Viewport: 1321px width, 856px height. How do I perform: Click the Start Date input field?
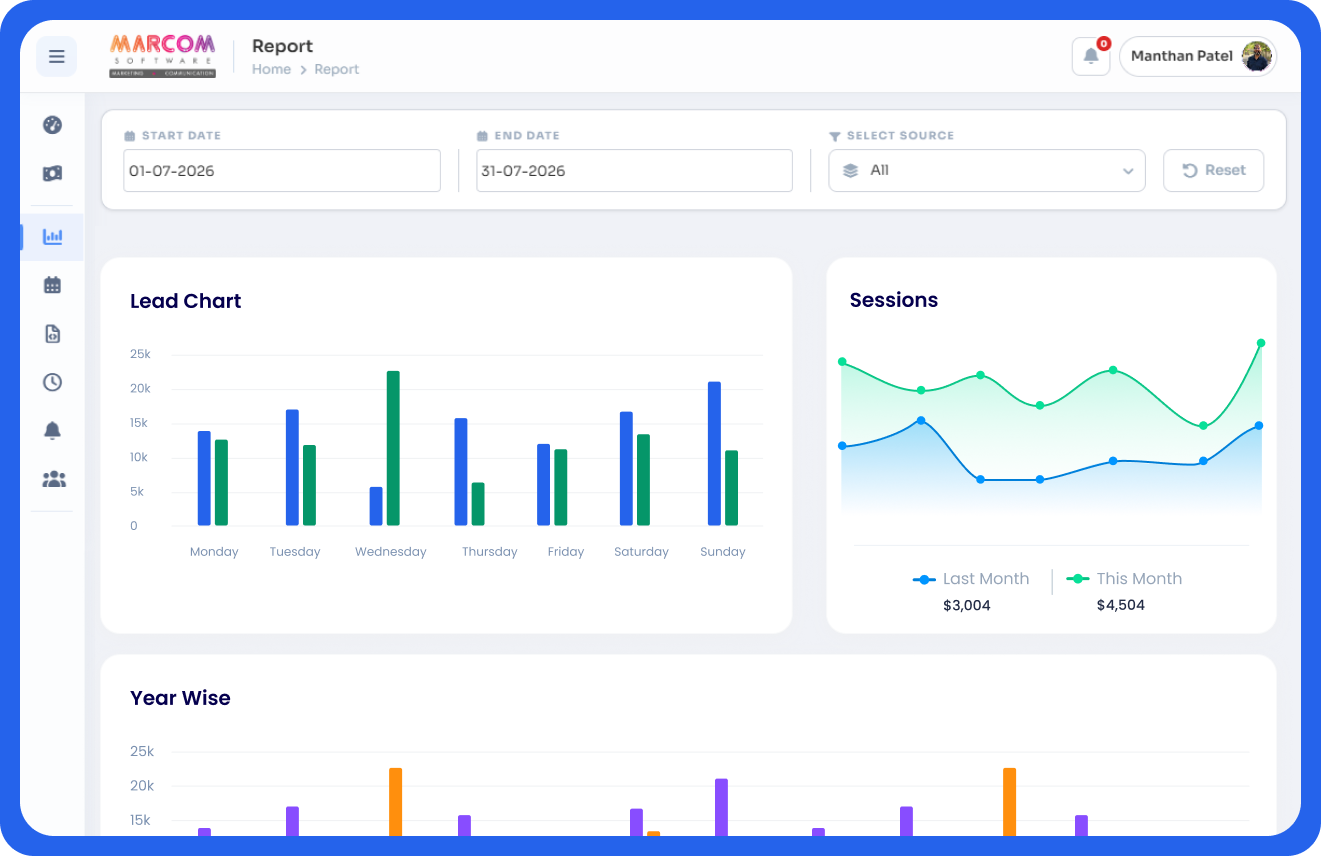(282, 171)
